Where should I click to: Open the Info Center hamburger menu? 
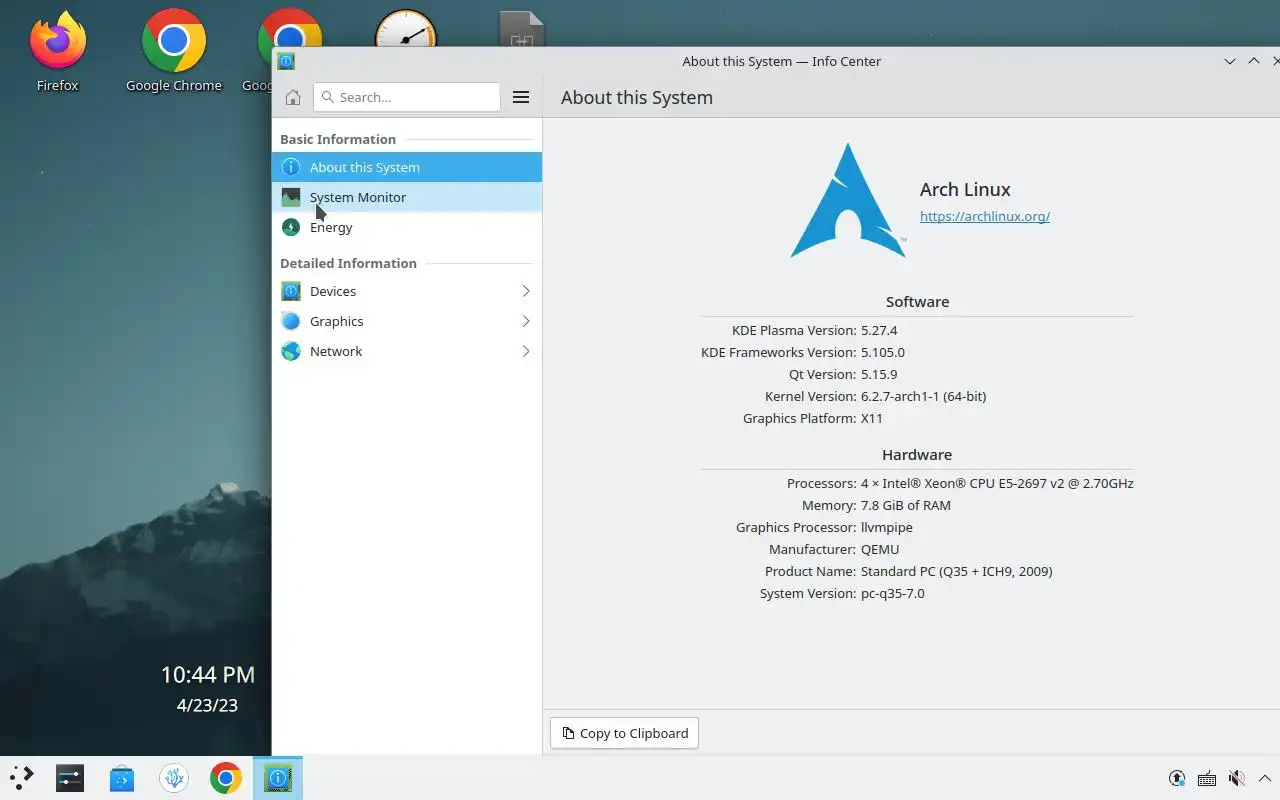point(521,97)
